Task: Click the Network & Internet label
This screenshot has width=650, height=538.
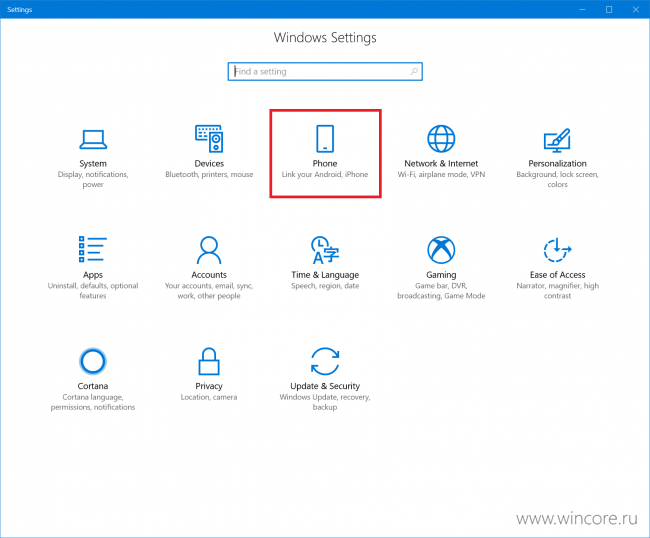Action: (x=441, y=163)
